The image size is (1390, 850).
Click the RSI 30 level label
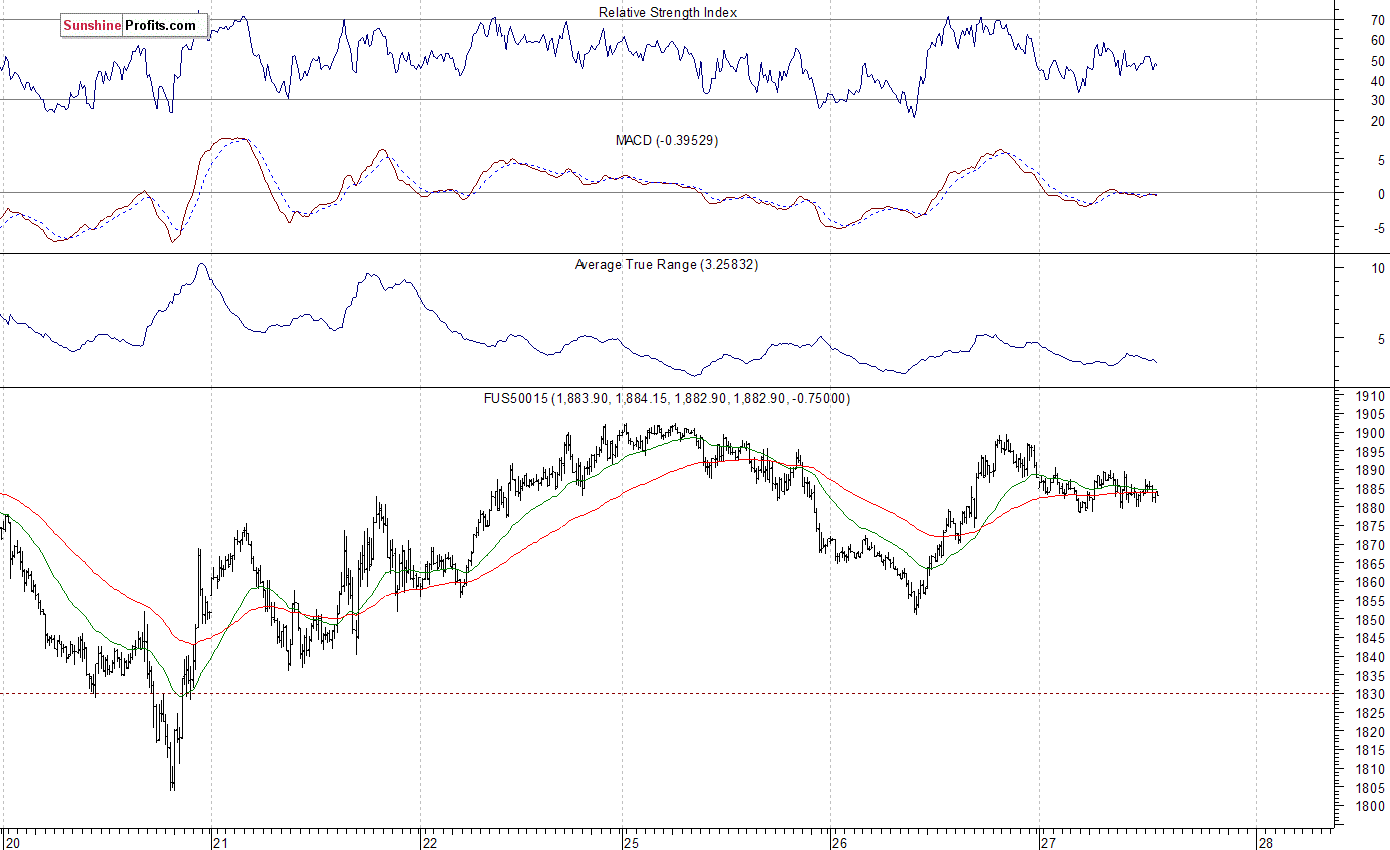[x=1377, y=100]
